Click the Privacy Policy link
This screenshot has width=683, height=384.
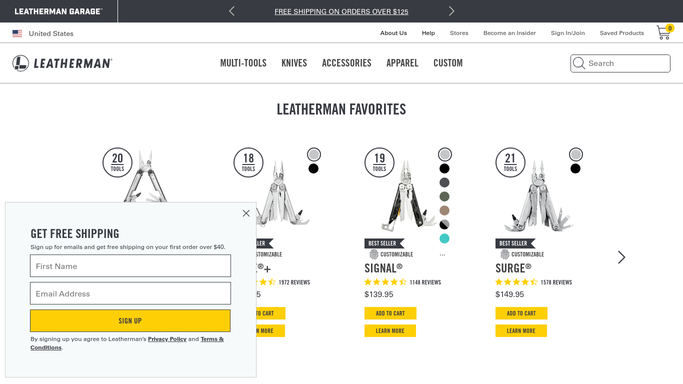(x=167, y=339)
